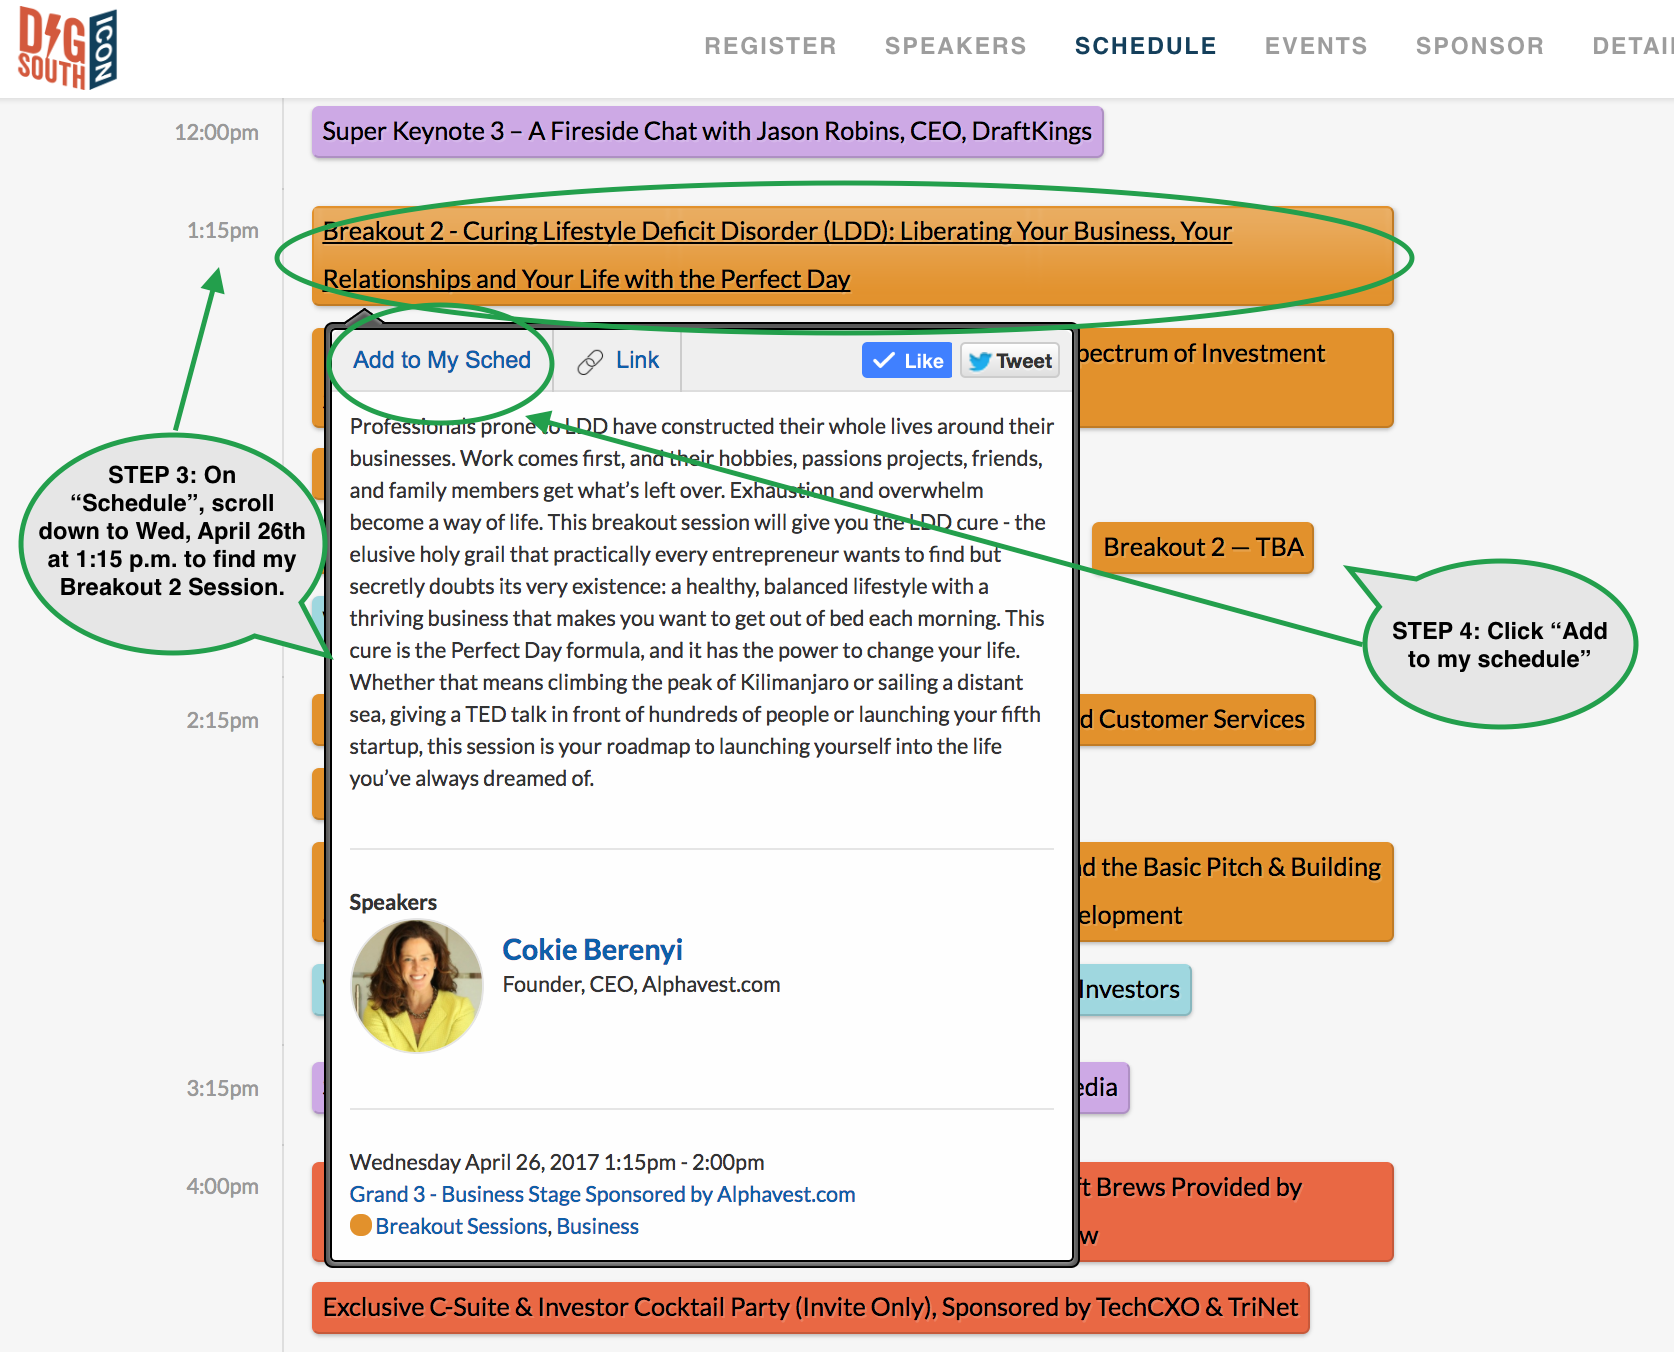This screenshot has width=1674, height=1352.
Task: Click the 1:15pm time label
Action: 222,231
